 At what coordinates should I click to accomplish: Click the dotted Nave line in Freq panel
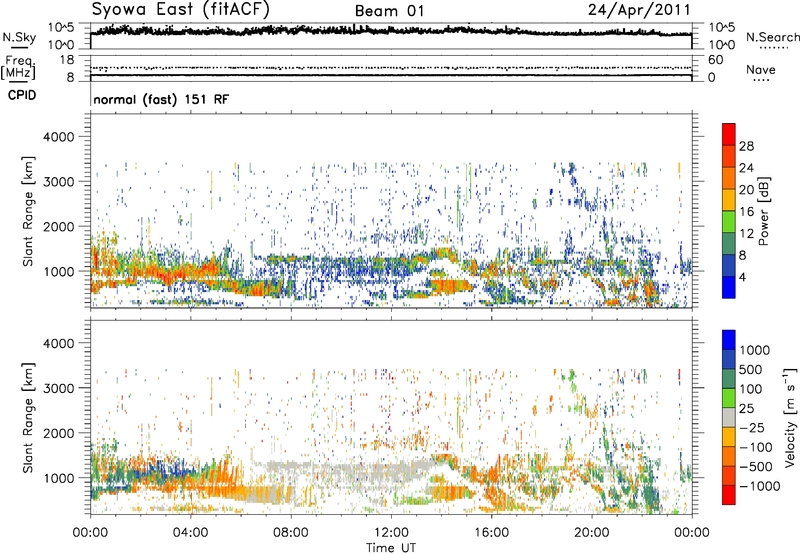tap(391, 68)
